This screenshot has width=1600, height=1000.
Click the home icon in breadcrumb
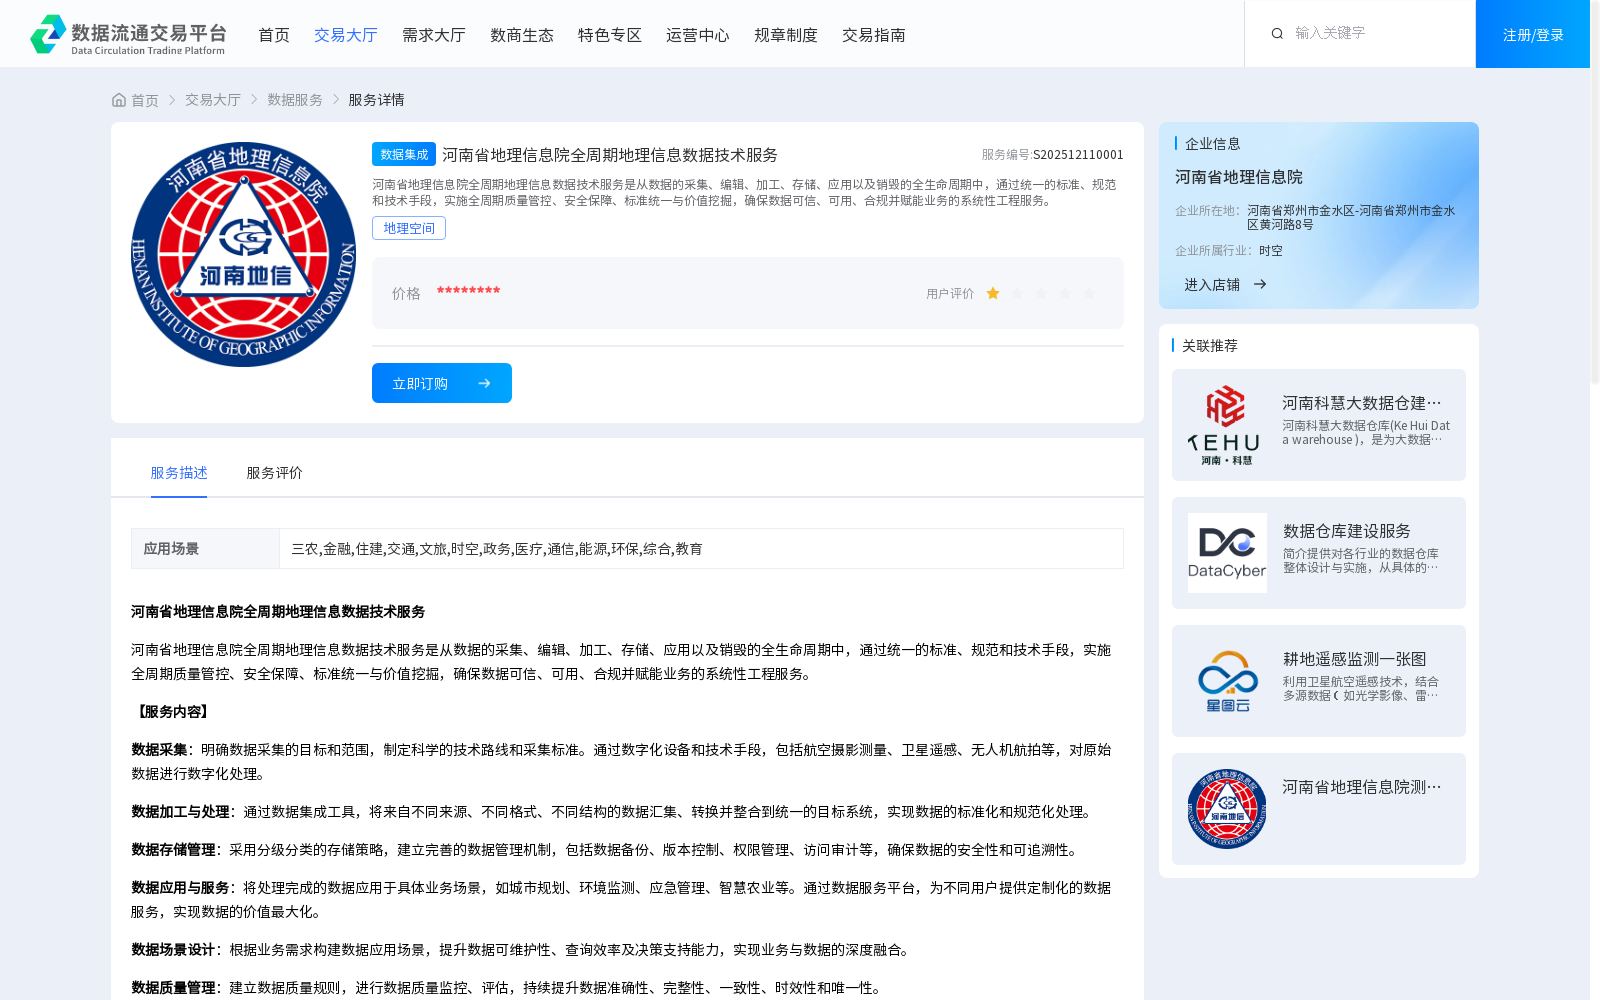[x=119, y=100]
